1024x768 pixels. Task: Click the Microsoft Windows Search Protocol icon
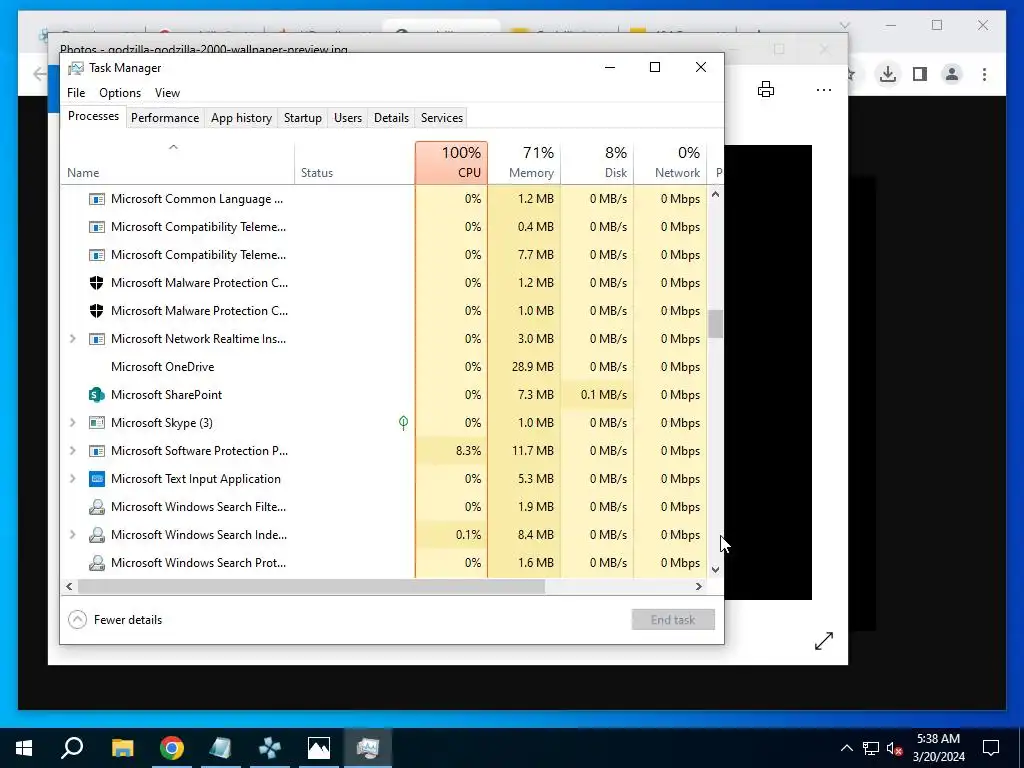(x=97, y=563)
